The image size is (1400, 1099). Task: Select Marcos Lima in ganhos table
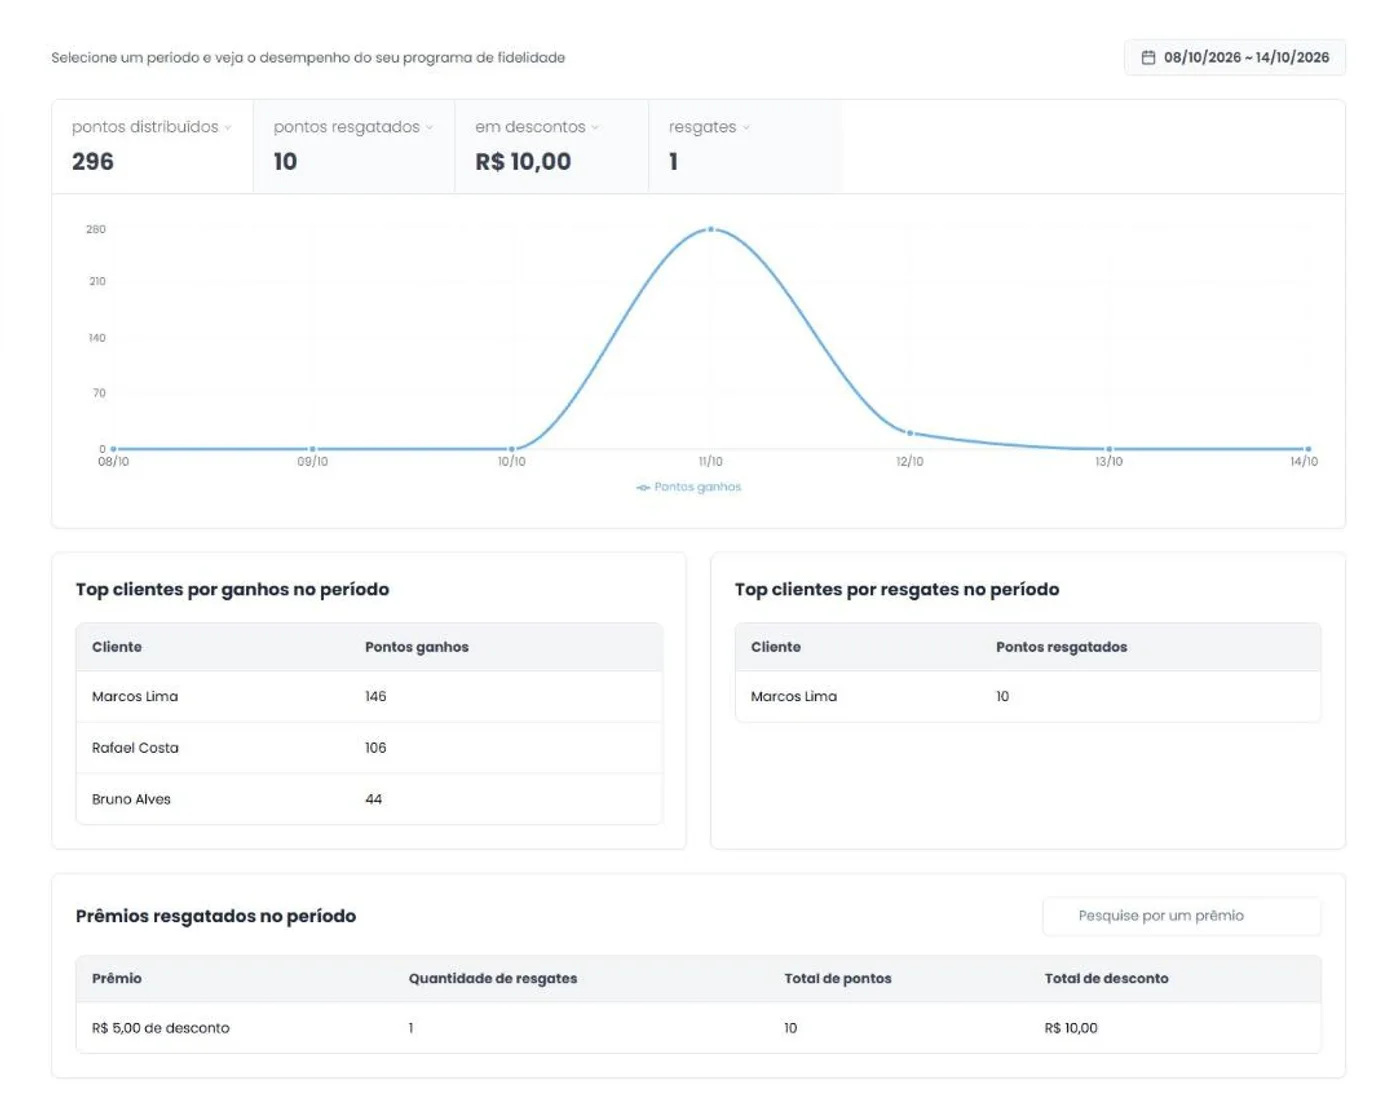click(369, 697)
